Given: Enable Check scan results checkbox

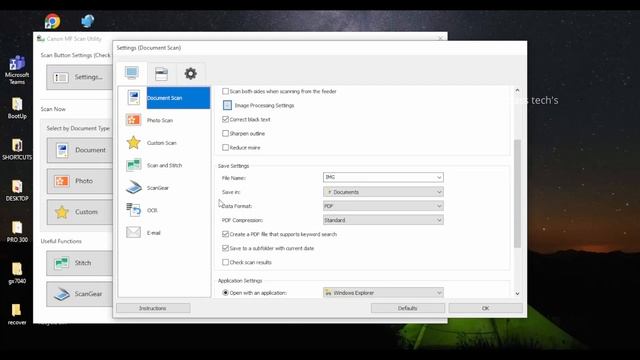Looking at the screenshot, I should pyautogui.click(x=225, y=262).
